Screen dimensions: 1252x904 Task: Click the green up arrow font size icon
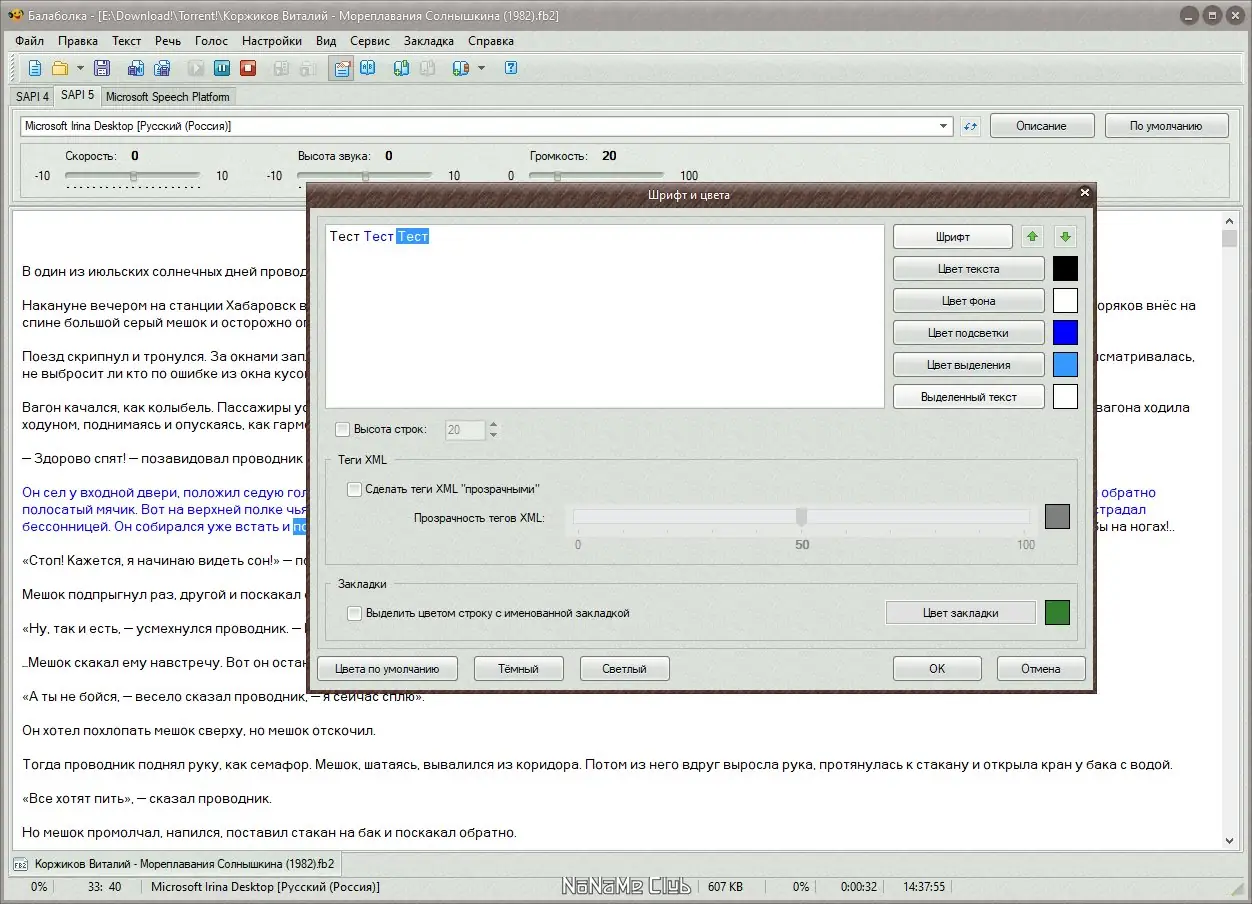[1033, 237]
